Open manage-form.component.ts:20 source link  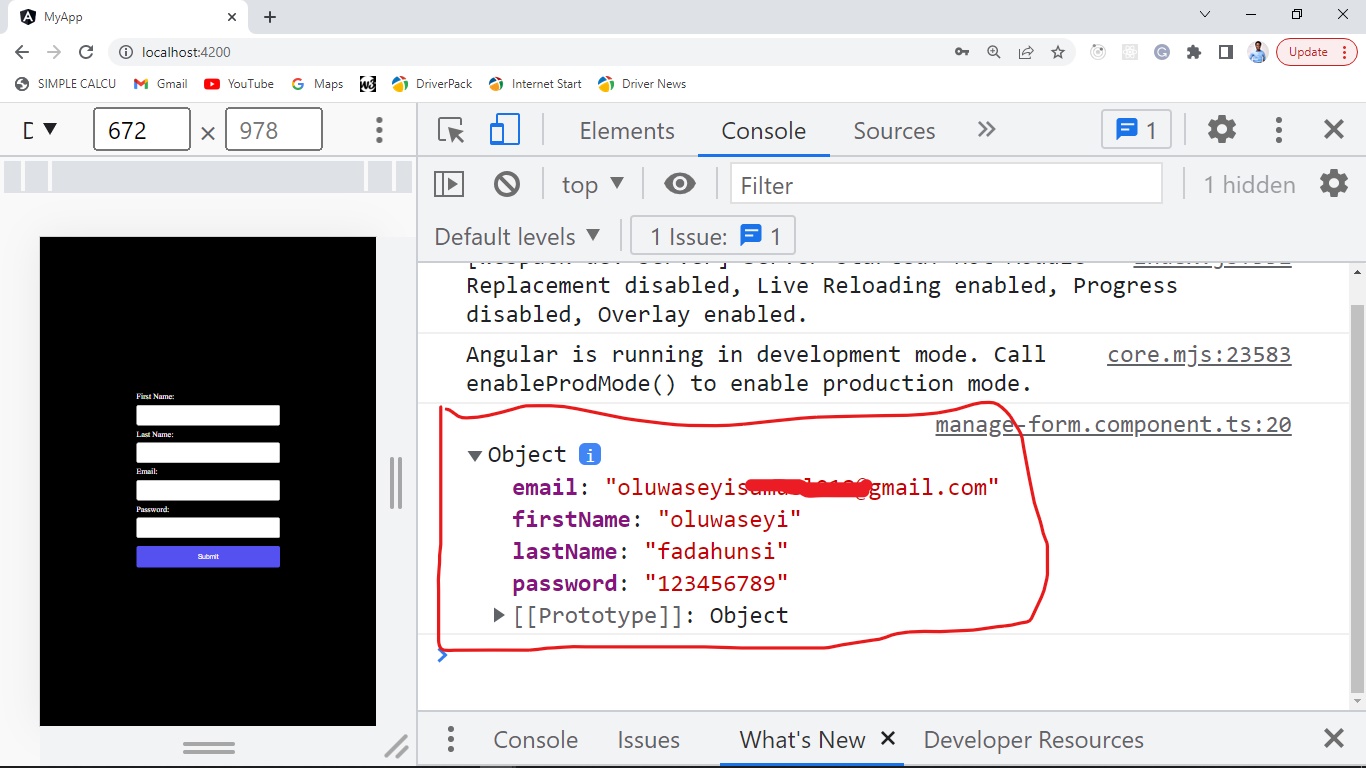click(x=1113, y=425)
